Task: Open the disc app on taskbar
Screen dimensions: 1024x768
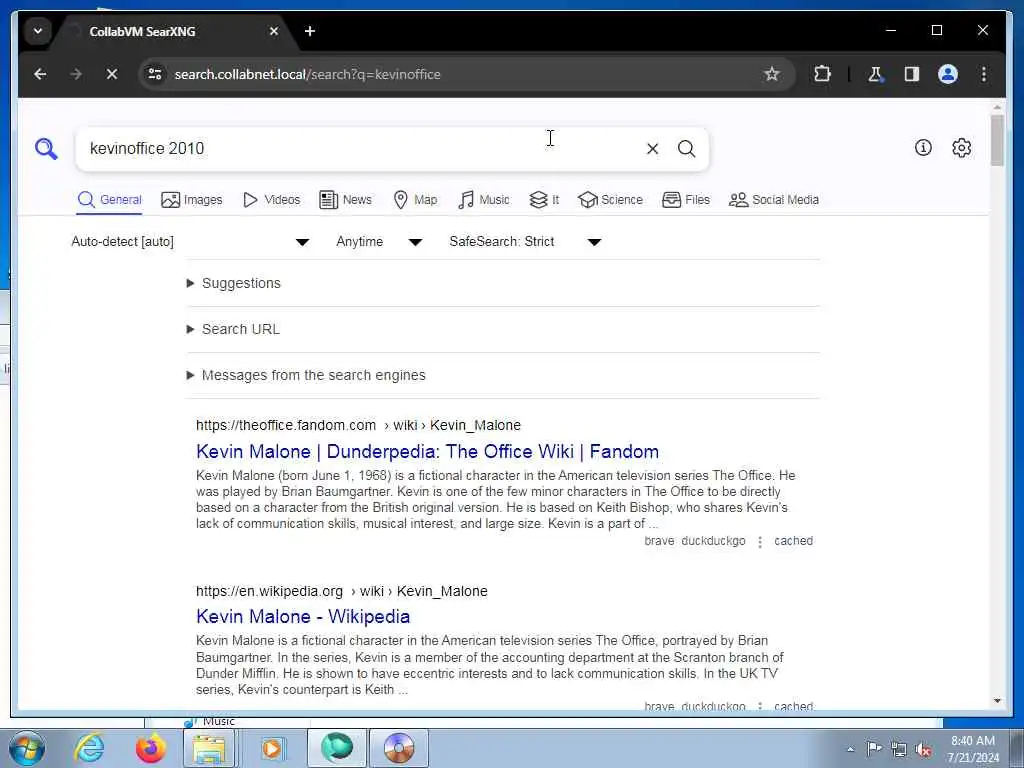Action: click(x=399, y=748)
